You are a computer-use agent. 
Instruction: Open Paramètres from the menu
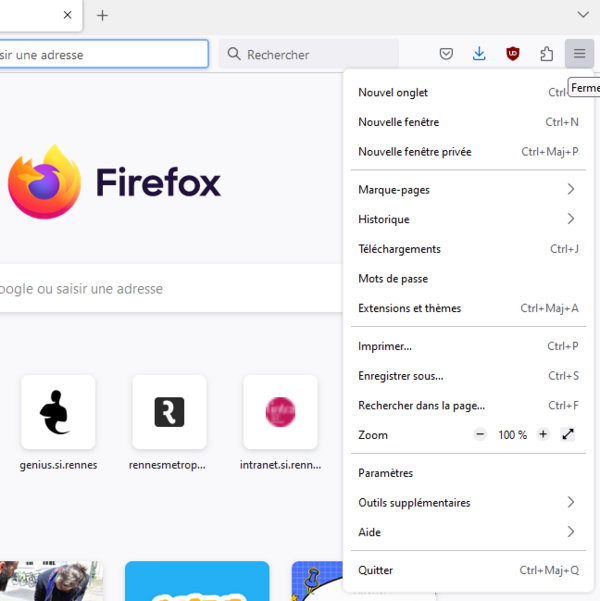point(468,473)
